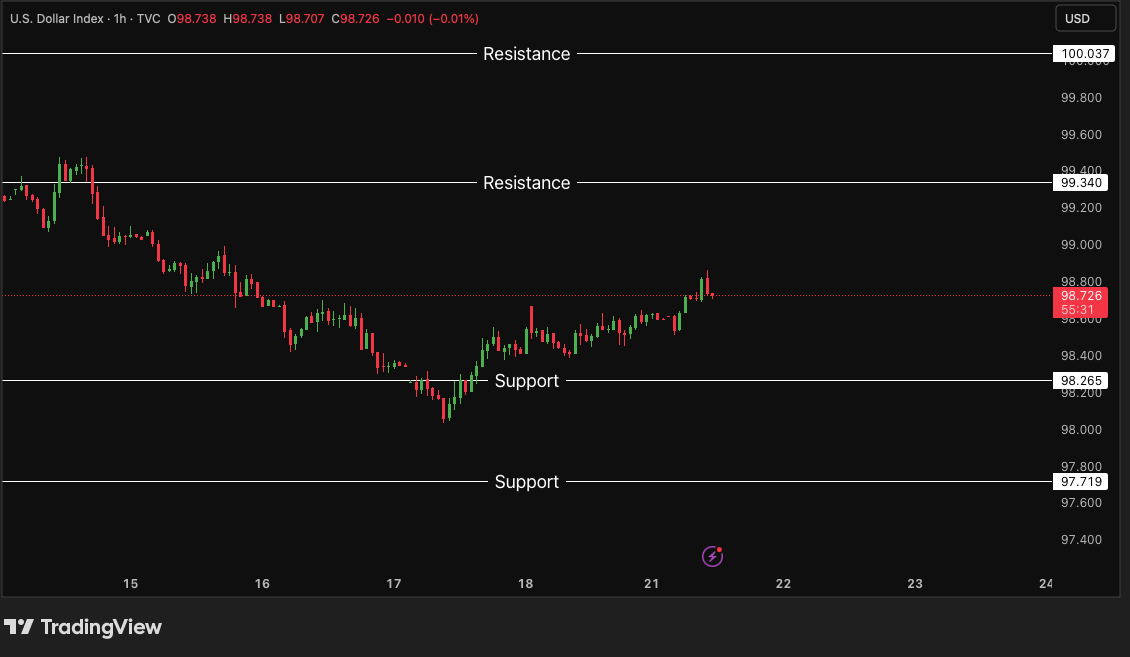Click the 99.800 price scale label
Image resolution: width=1130 pixels, height=657 pixels.
click(x=1081, y=98)
